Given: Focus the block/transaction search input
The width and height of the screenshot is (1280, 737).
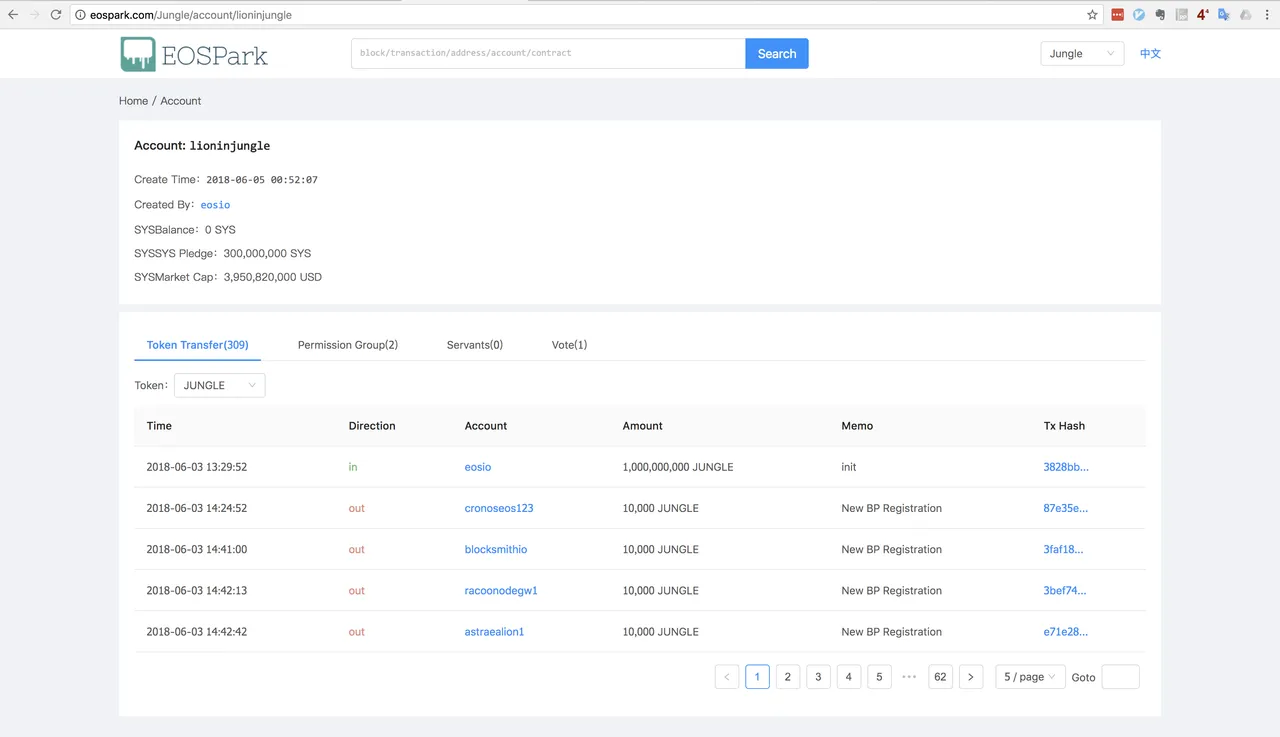Looking at the screenshot, I should pyautogui.click(x=548, y=54).
